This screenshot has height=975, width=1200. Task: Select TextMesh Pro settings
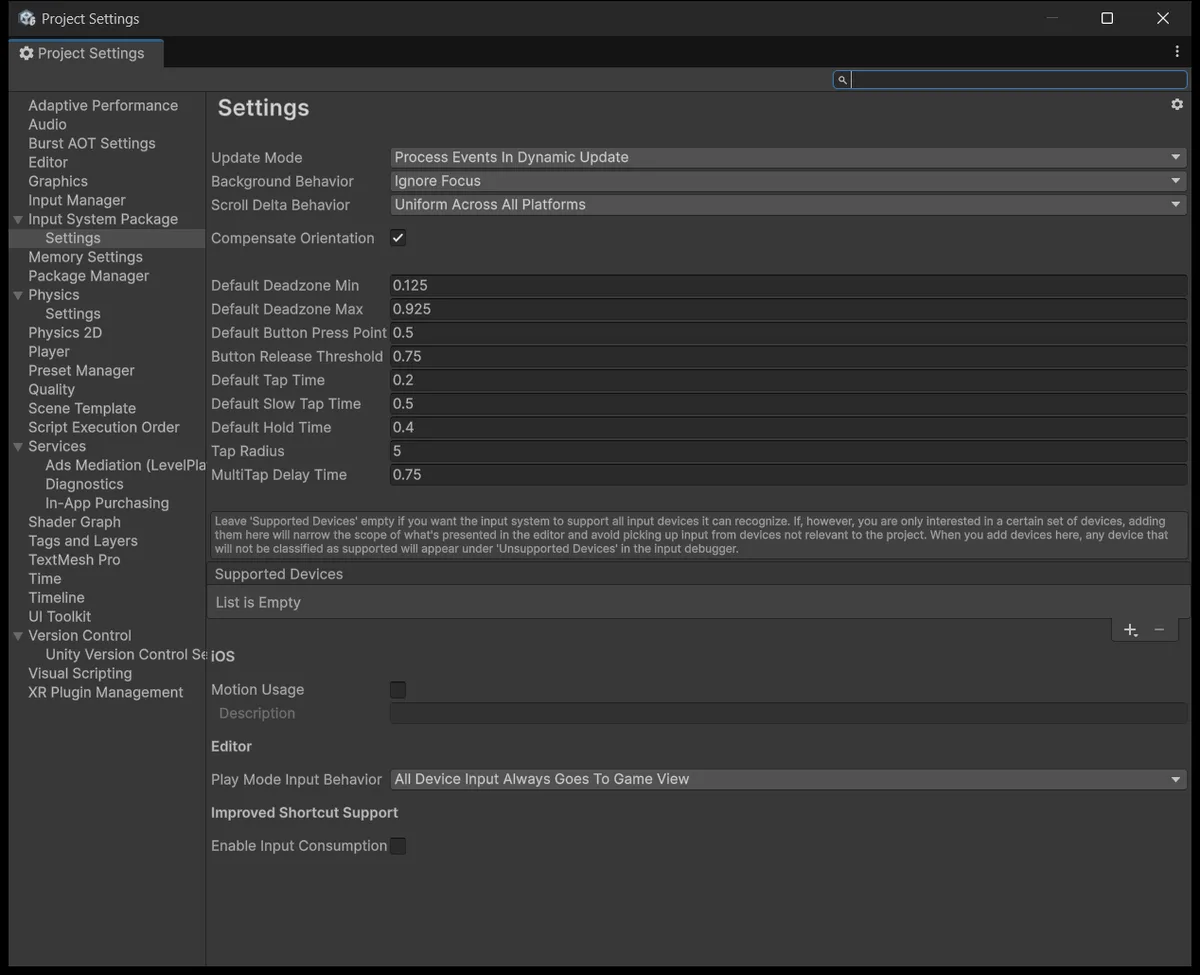(x=74, y=560)
